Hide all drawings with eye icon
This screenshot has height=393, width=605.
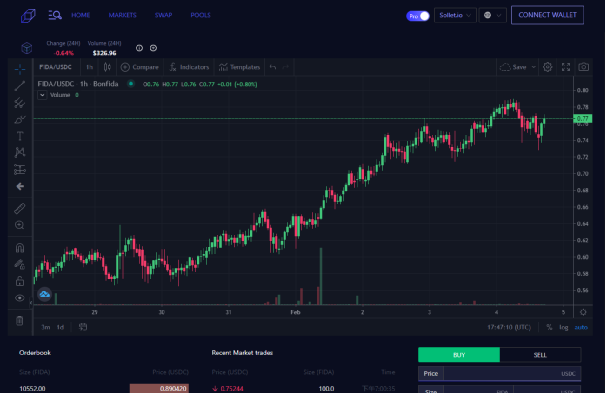point(20,298)
